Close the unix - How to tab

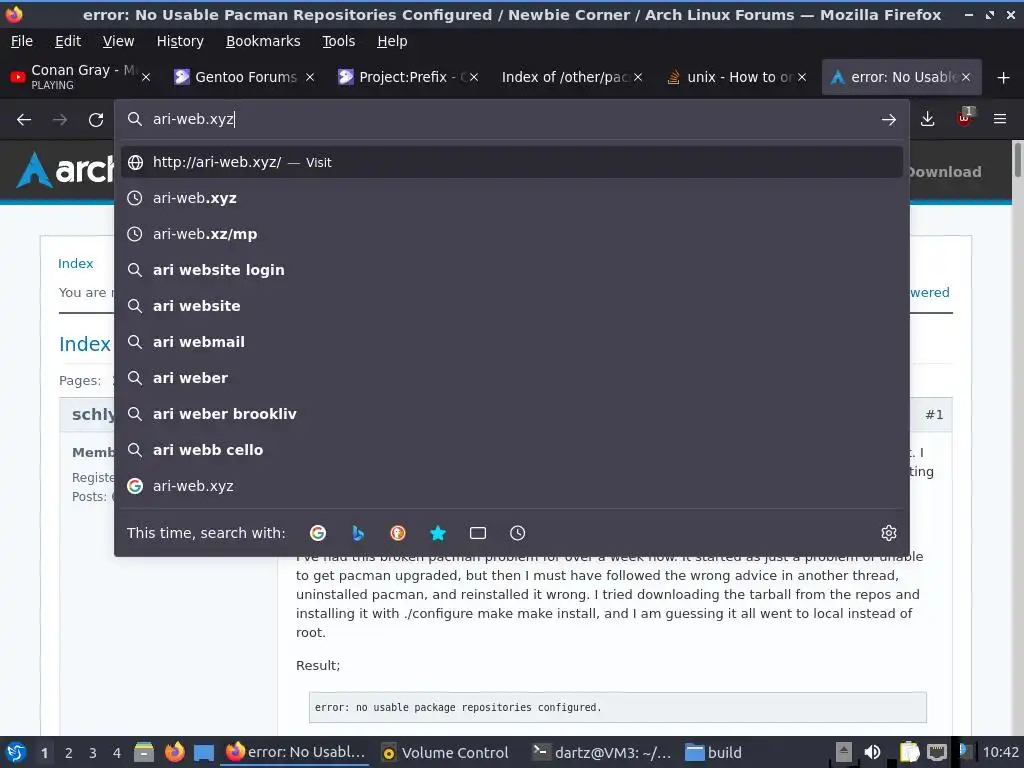click(x=802, y=77)
